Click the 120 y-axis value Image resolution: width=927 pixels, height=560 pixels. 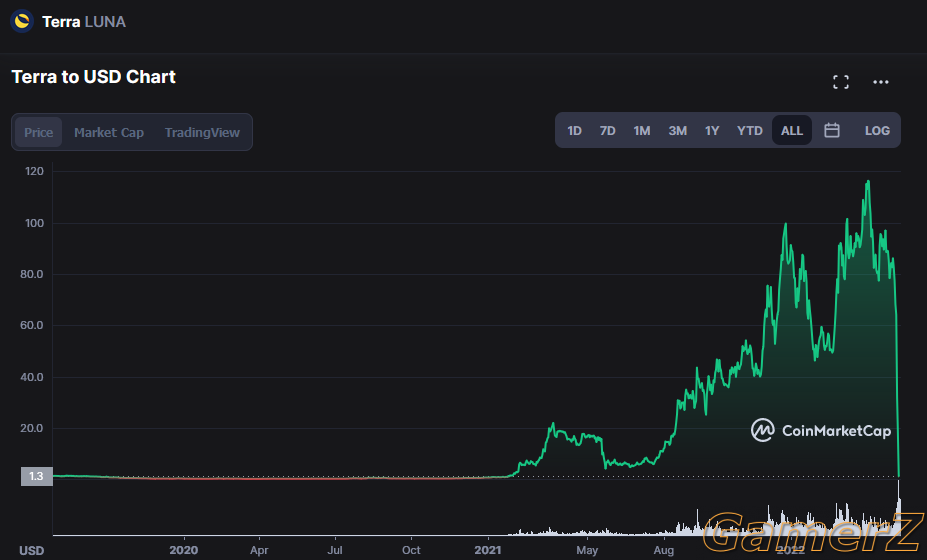tap(34, 171)
